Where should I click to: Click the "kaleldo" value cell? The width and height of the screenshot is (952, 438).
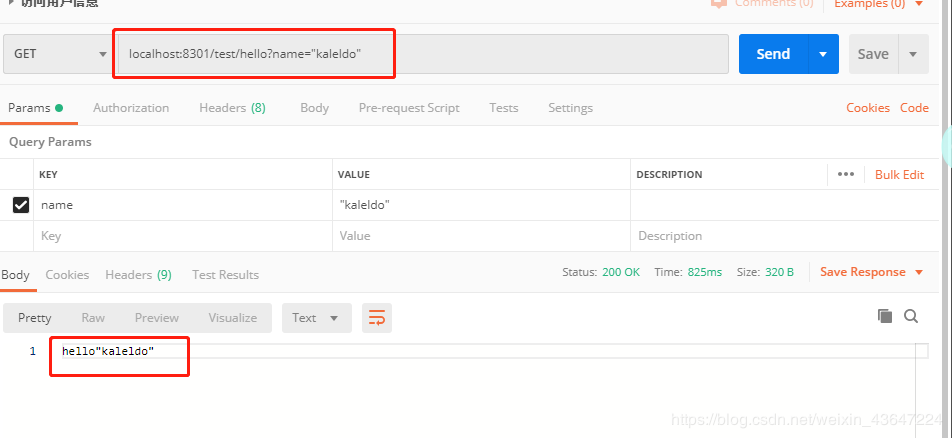click(x=481, y=205)
